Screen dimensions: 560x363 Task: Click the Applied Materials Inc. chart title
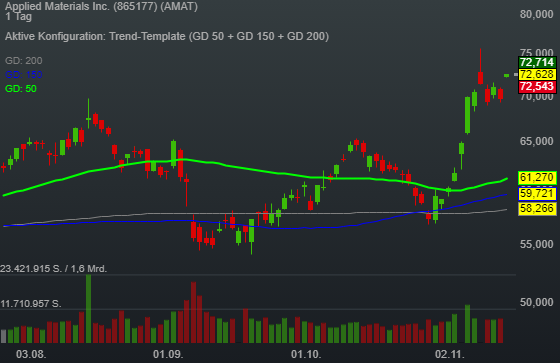tap(101, 6)
